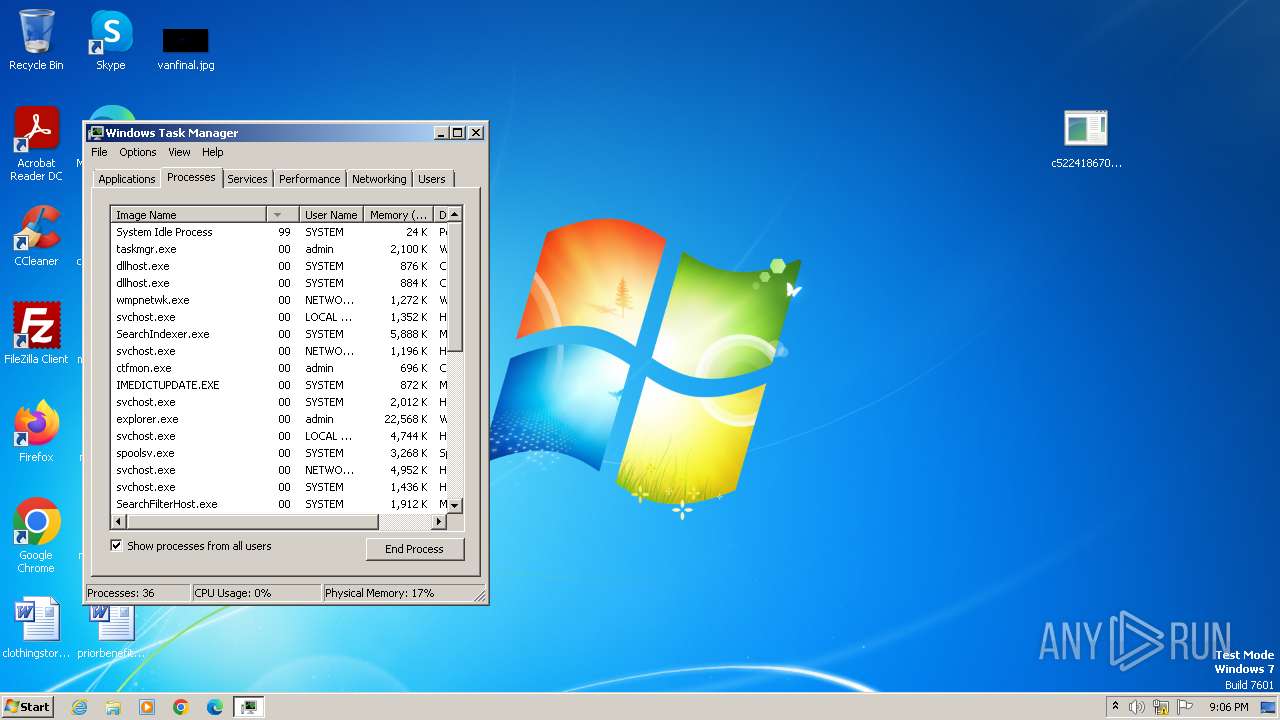
Task: Open the Help menu
Action: [x=213, y=152]
